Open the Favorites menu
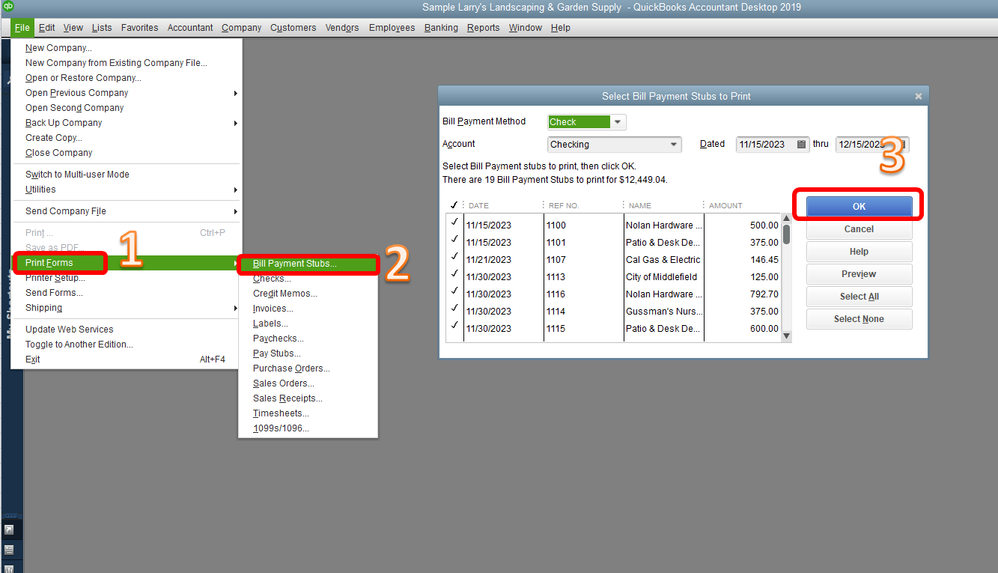This screenshot has height=573, width=998. 139,28
